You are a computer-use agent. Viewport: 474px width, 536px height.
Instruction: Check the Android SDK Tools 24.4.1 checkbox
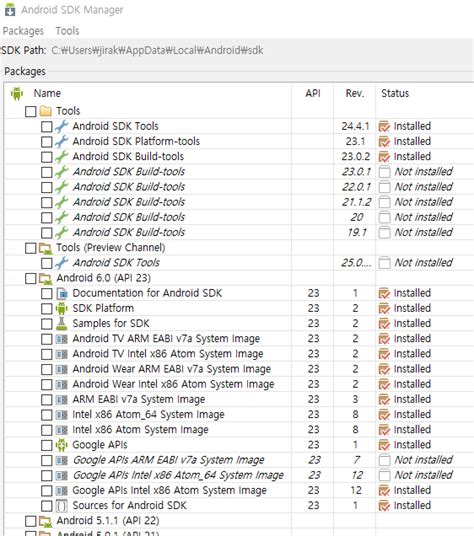46,126
